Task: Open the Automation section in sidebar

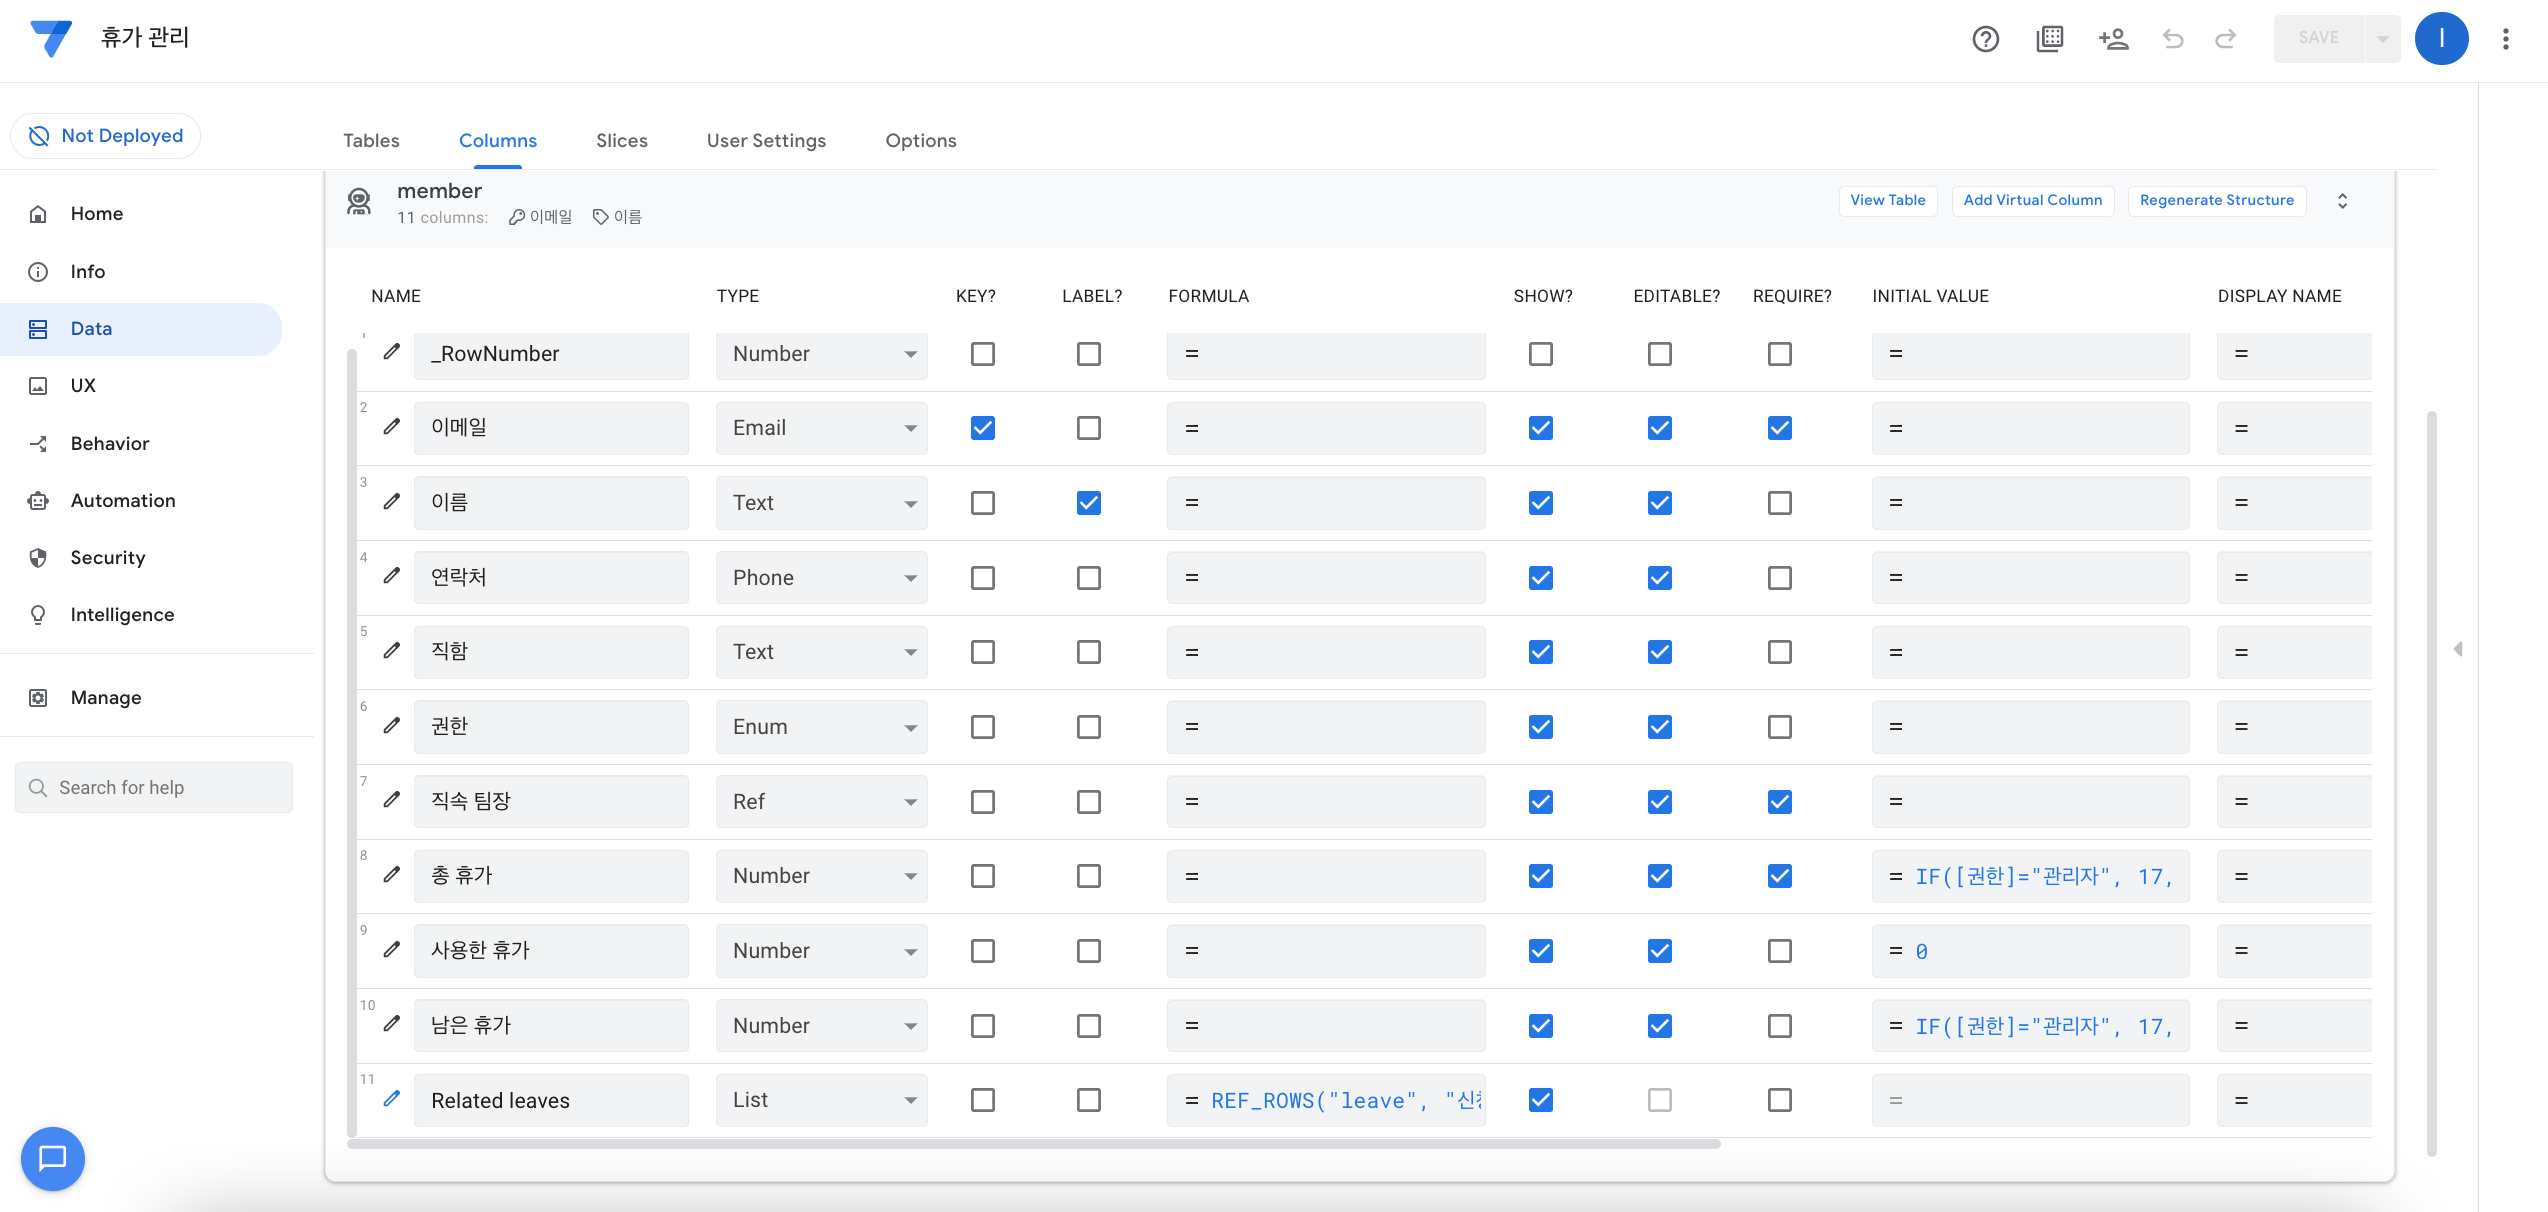Action: point(122,500)
